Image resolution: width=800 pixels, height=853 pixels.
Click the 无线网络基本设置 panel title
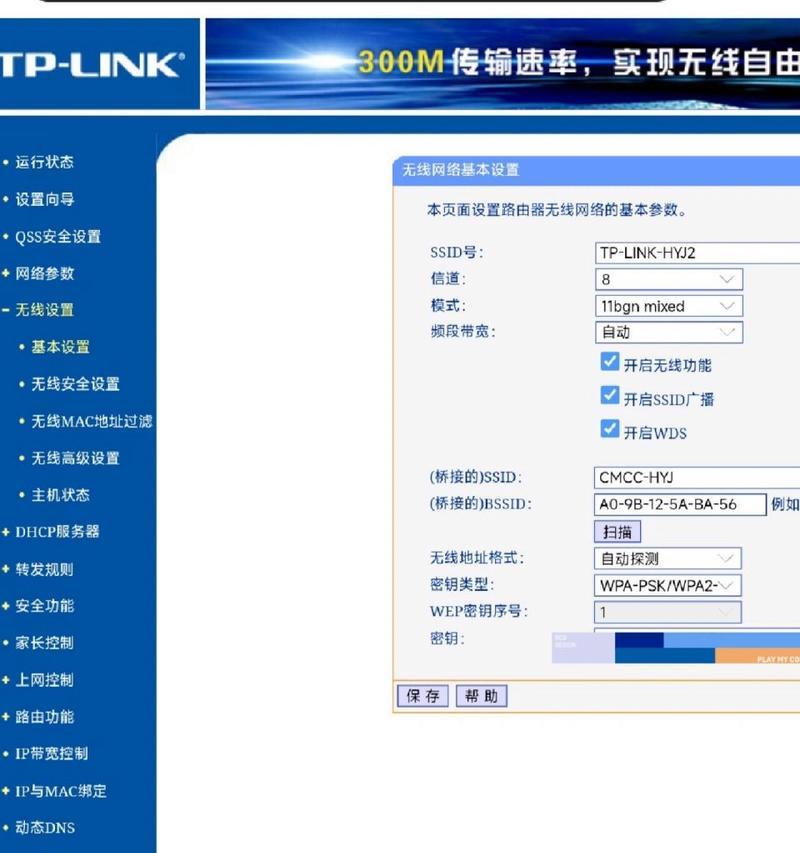[460, 170]
